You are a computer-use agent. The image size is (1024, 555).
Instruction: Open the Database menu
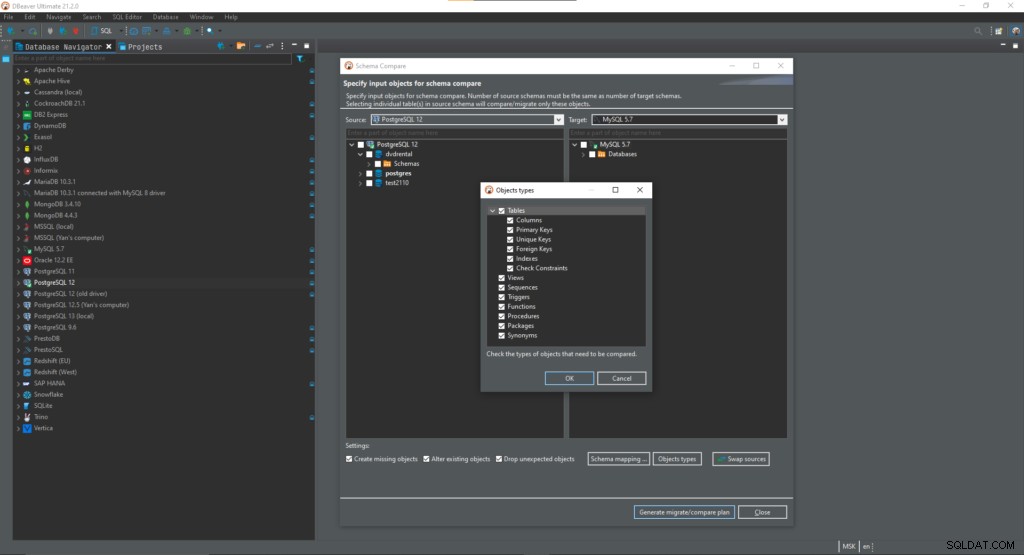[x=165, y=17]
